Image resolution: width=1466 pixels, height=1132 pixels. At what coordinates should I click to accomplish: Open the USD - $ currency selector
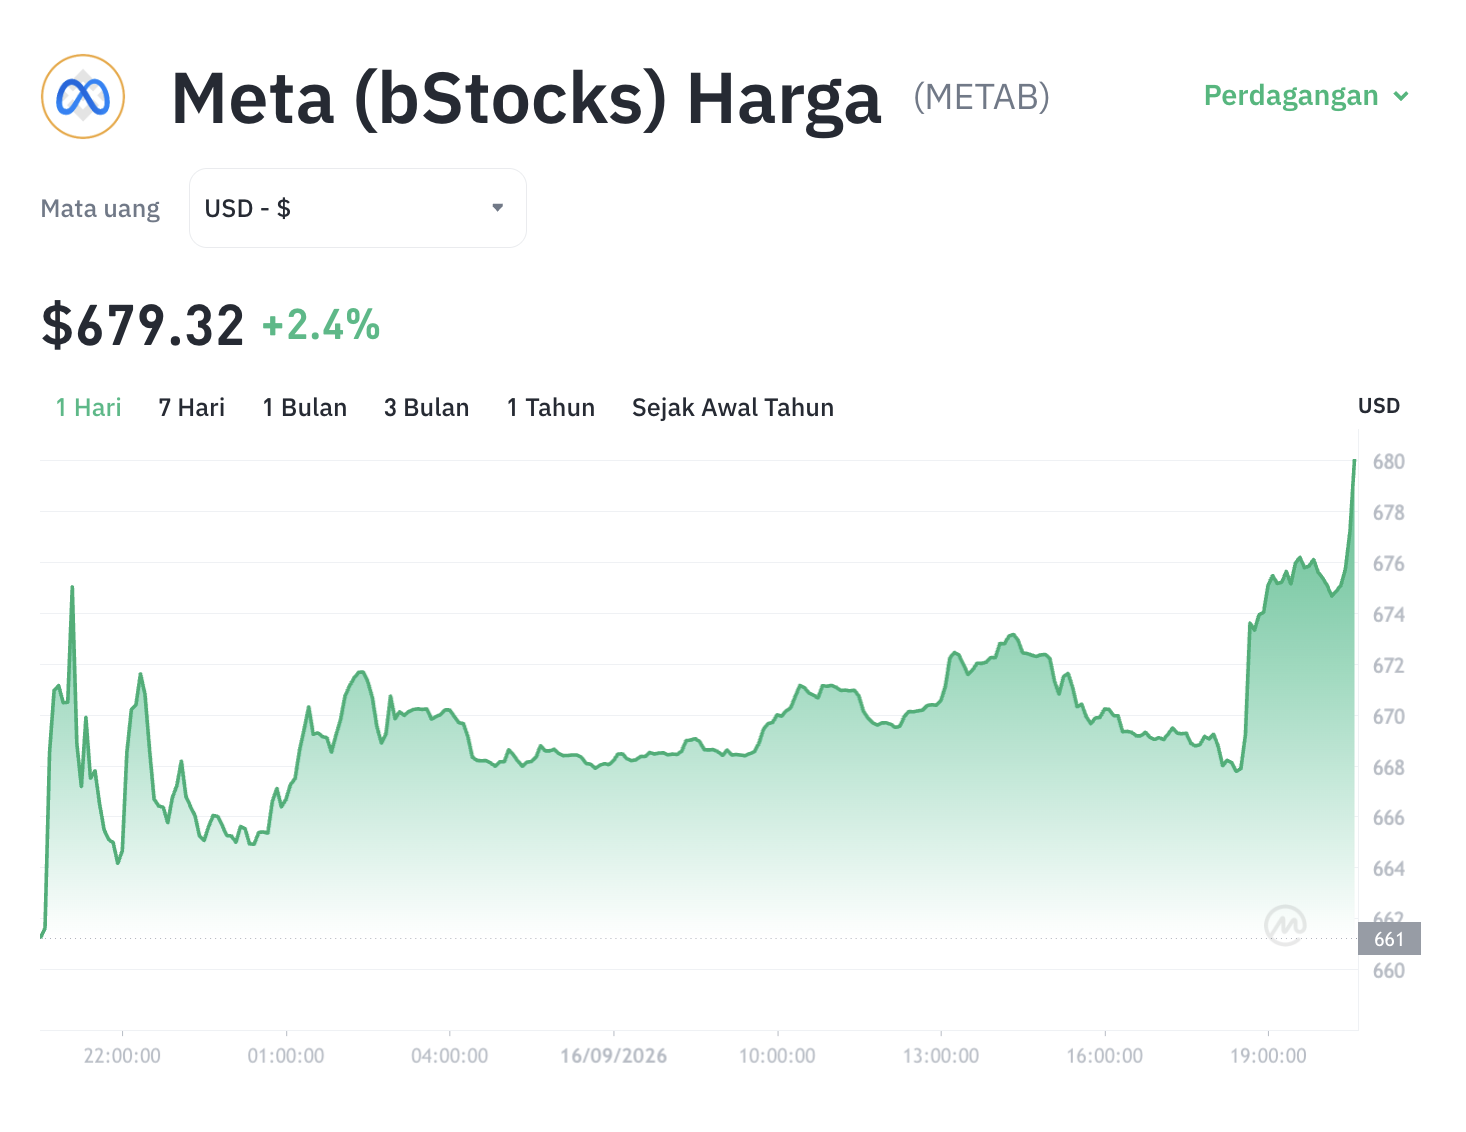[358, 208]
